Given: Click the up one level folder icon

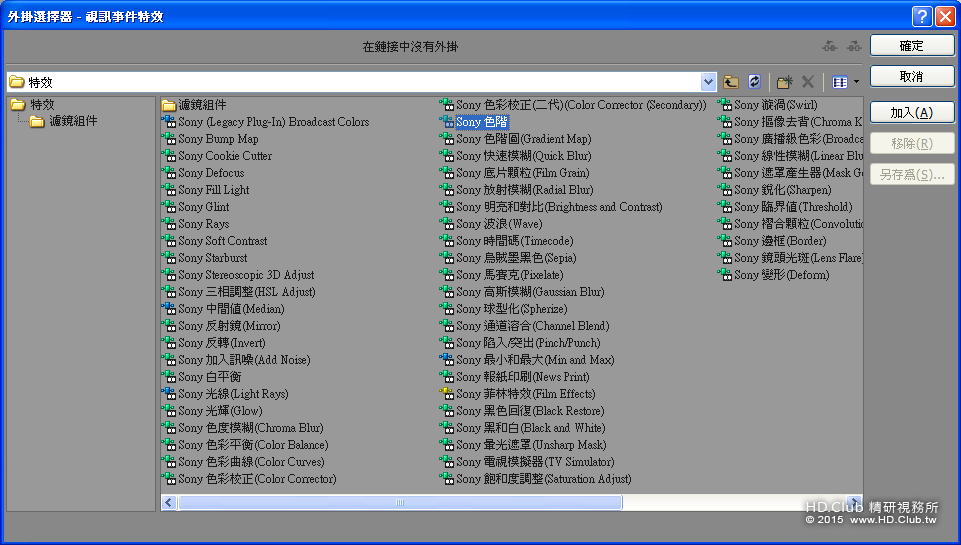Looking at the screenshot, I should (731, 82).
